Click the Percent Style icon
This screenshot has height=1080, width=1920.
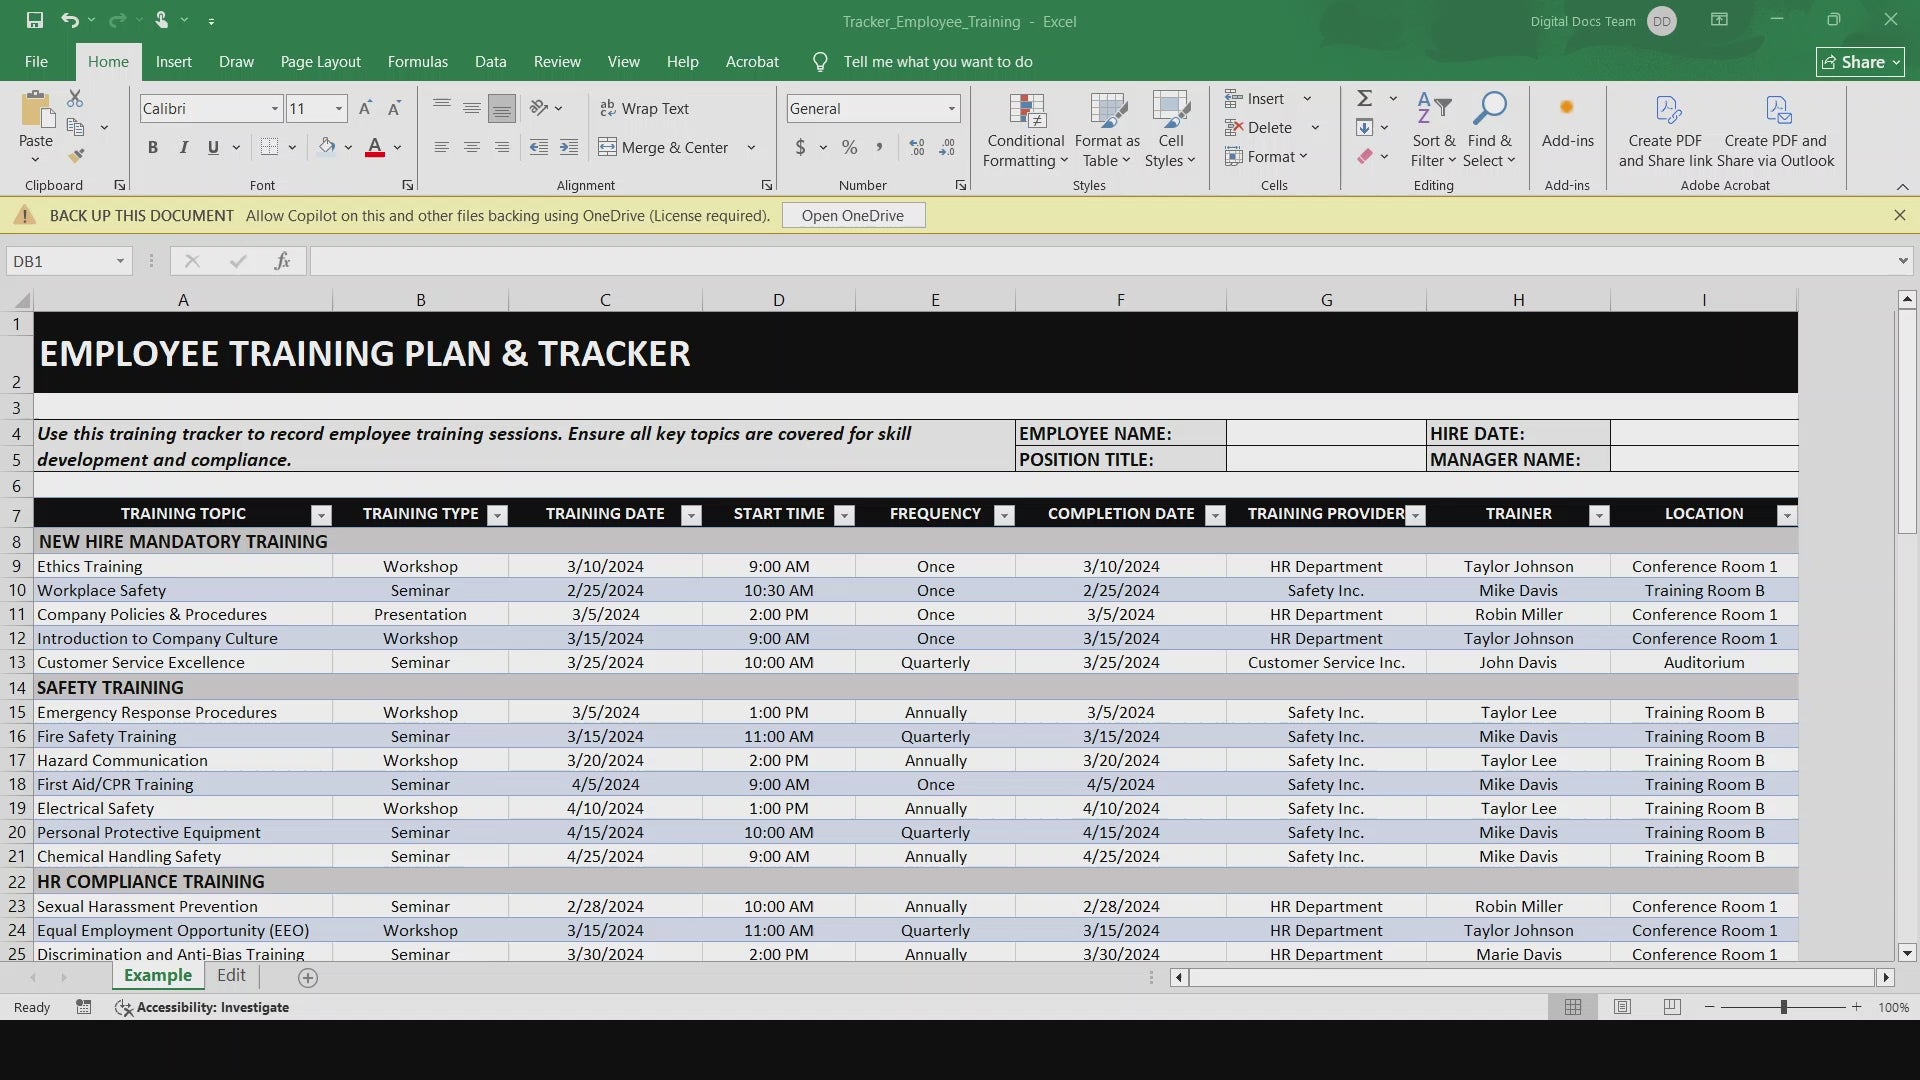[x=849, y=147]
